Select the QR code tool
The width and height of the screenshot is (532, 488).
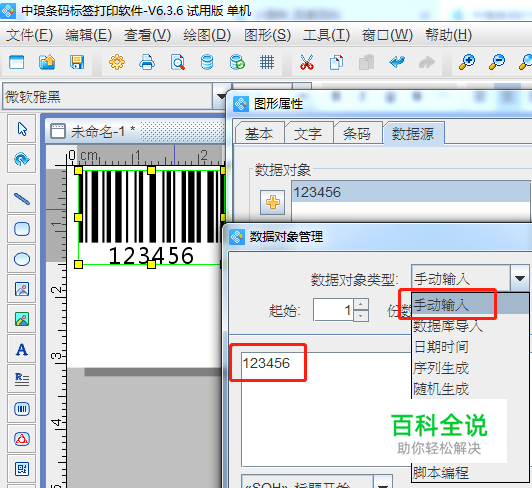pyautogui.click(x=22, y=469)
